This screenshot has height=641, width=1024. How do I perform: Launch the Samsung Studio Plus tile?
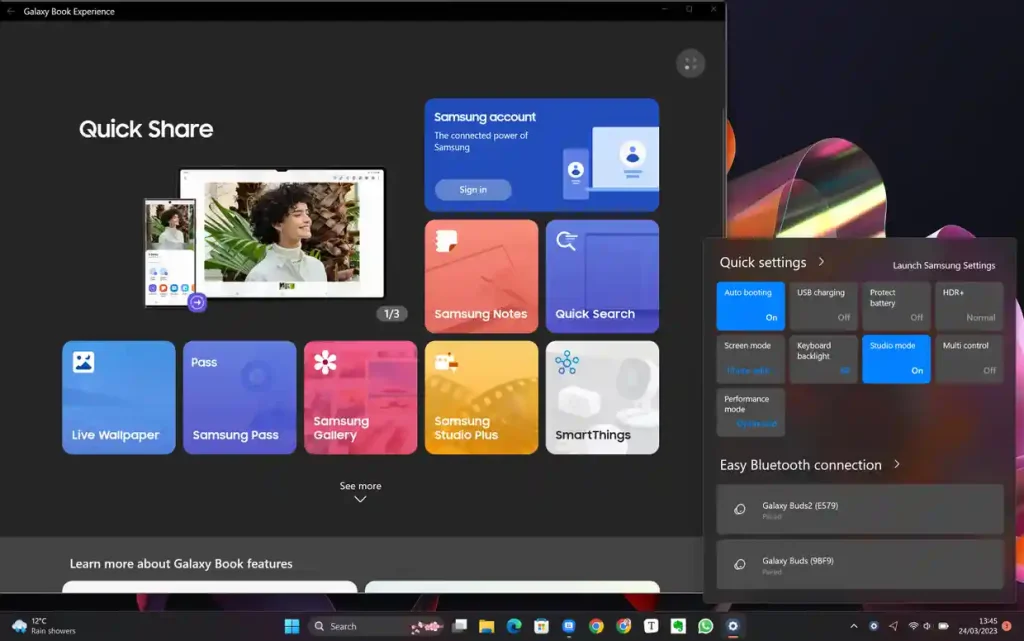click(481, 397)
